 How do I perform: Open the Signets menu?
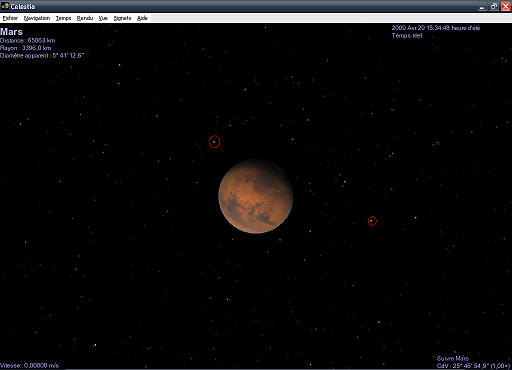122,18
